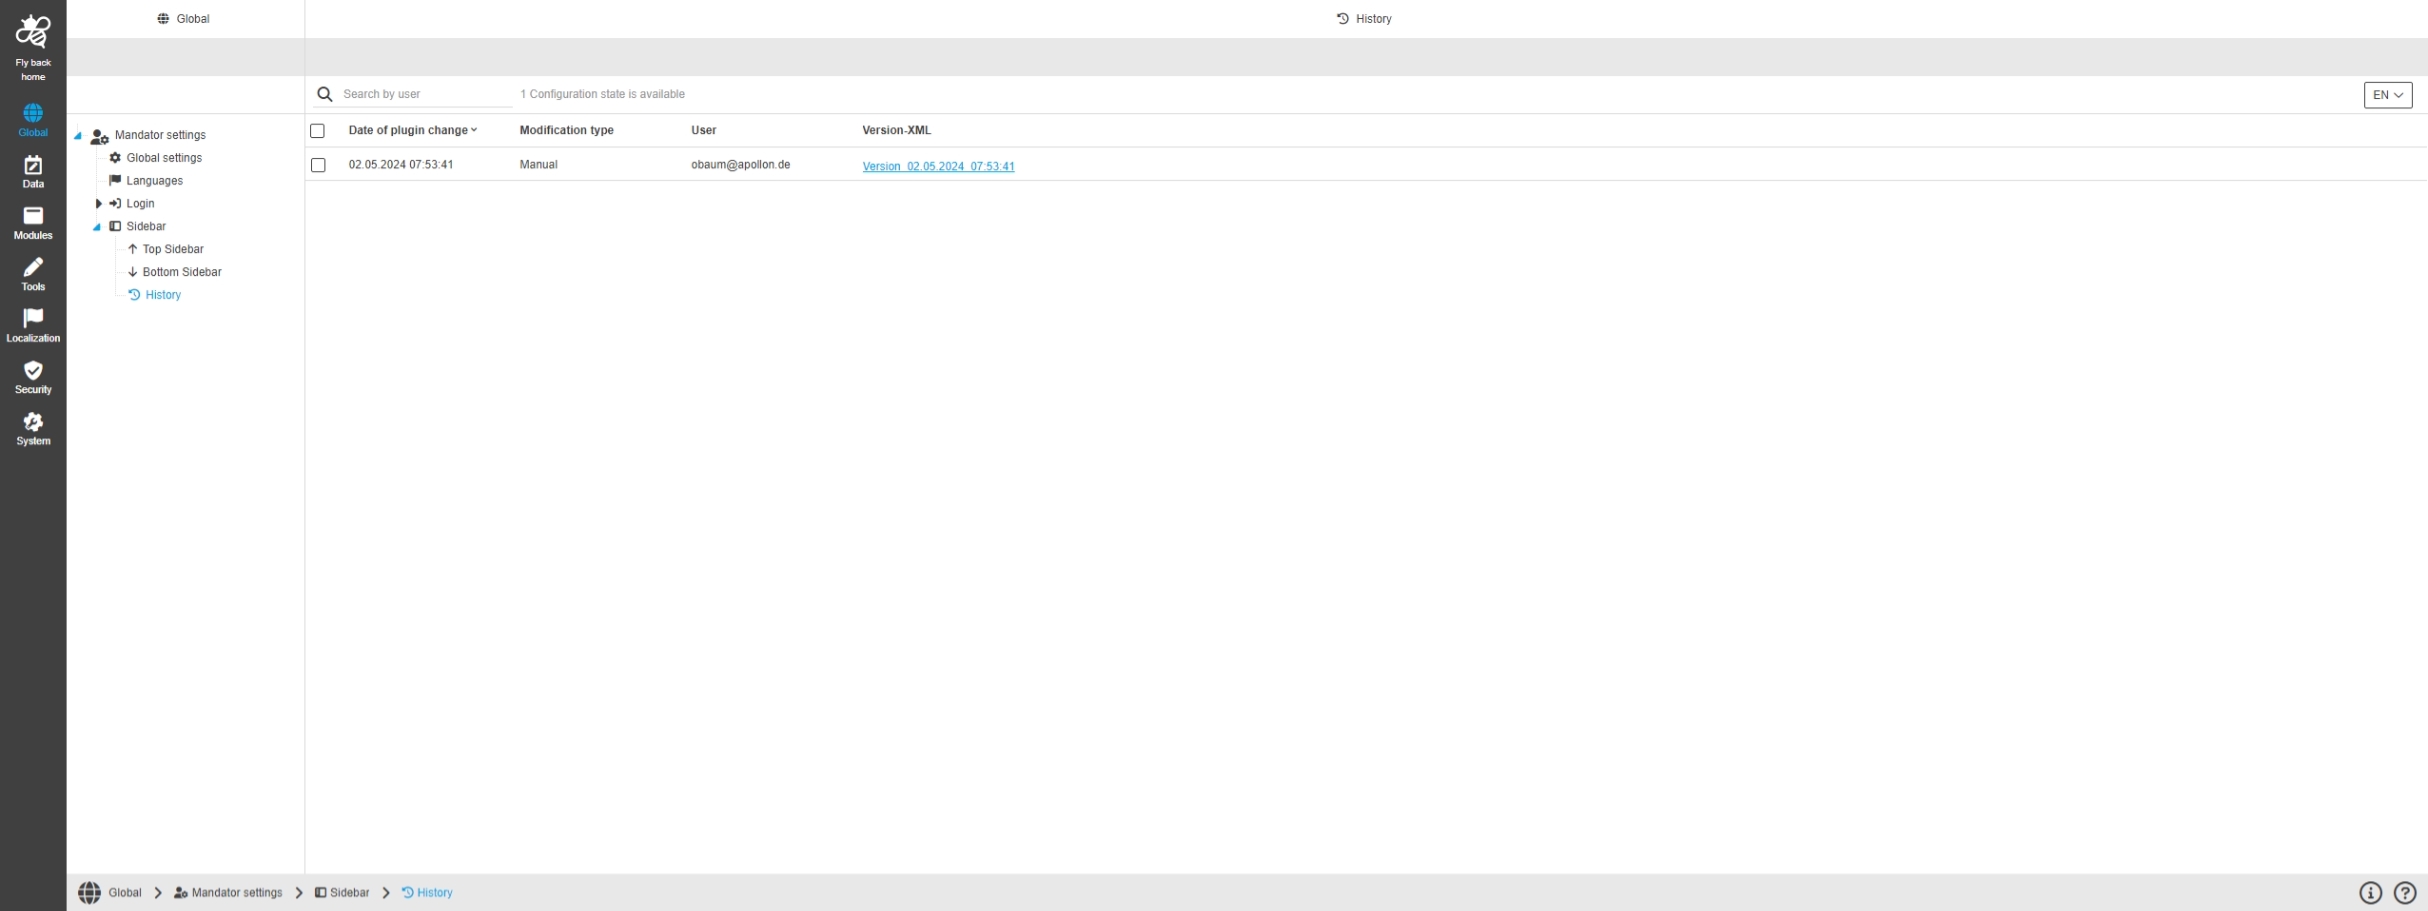Screen dimensions: 2428x911
Task: Click Global in the breadcrumb
Action: 125,893
